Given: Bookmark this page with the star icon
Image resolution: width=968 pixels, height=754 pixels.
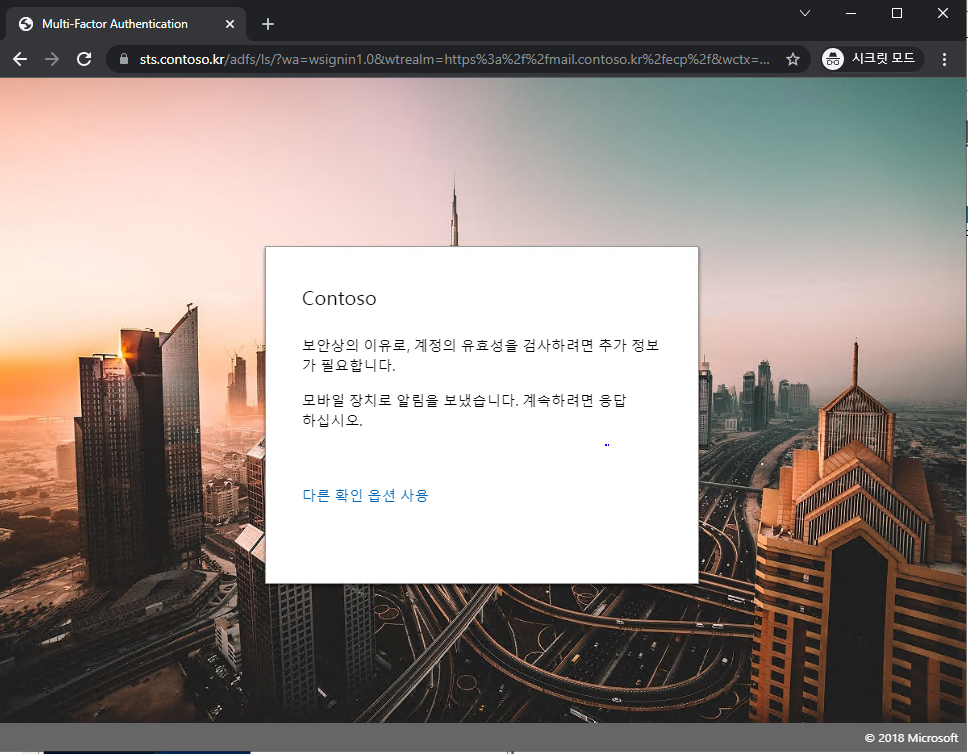Looking at the screenshot, I should click(x=793, y=59).
